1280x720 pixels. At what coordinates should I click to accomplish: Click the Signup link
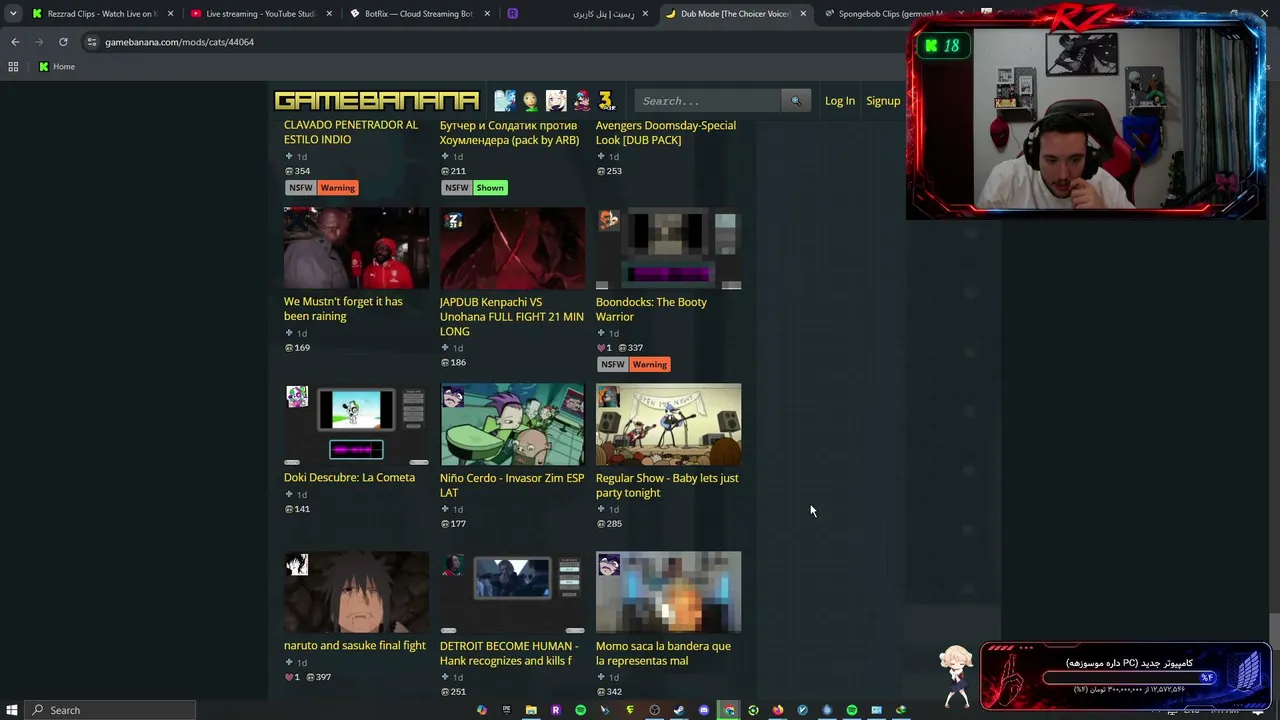tap(883, 101)
